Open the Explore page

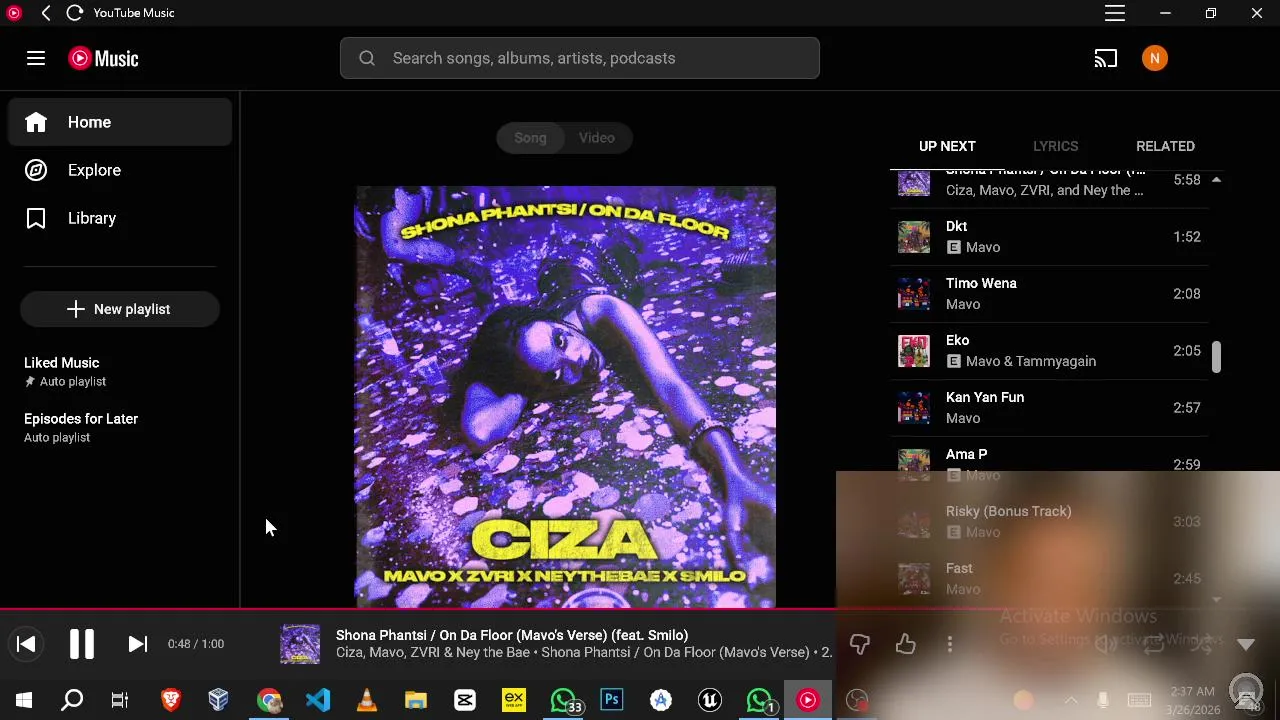pos(120,170)
